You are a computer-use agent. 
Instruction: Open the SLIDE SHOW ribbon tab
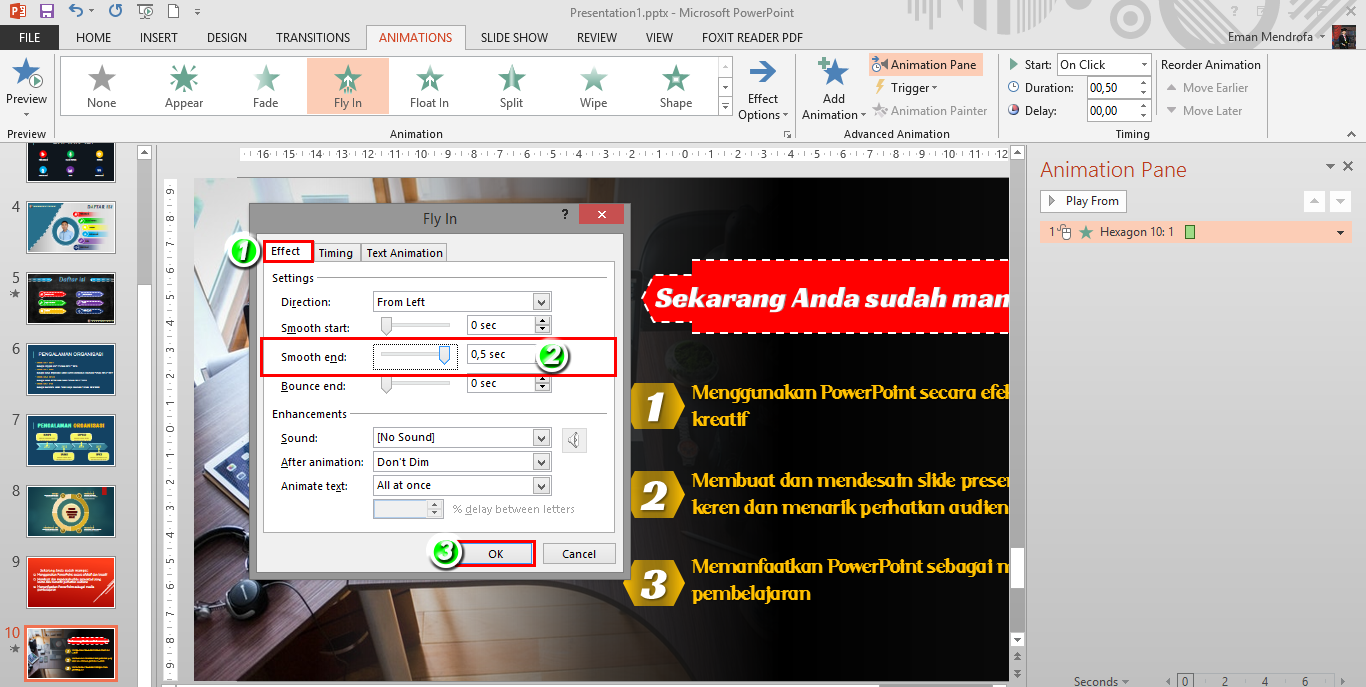[514, 37]
